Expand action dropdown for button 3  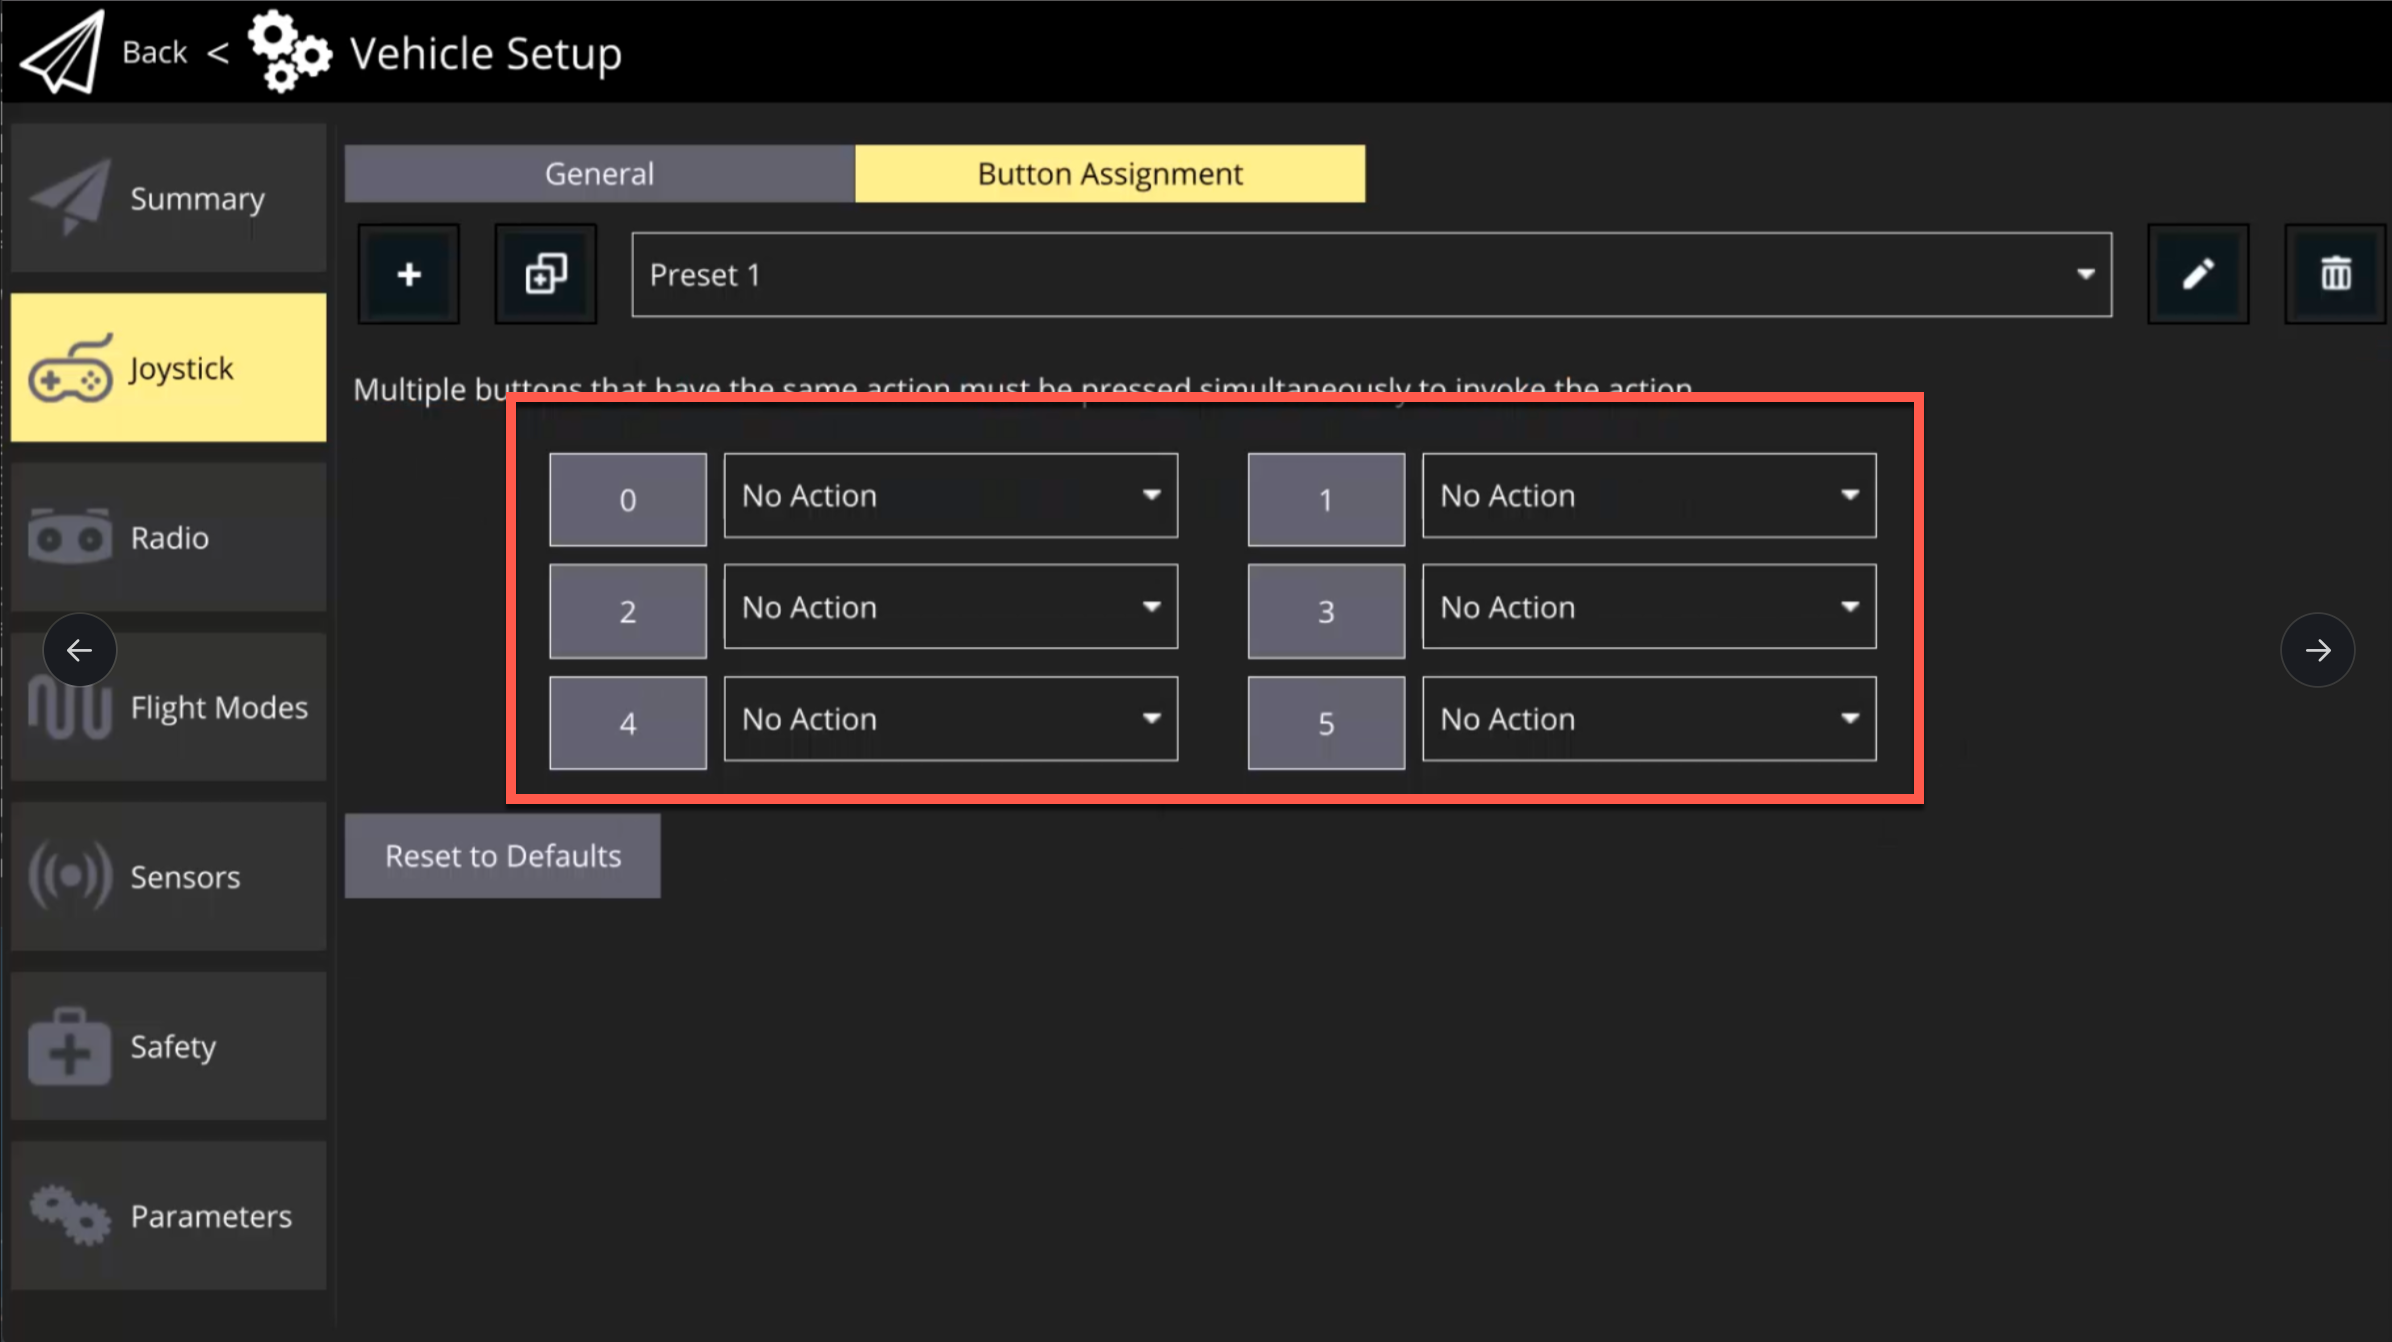pos(1648,607)
